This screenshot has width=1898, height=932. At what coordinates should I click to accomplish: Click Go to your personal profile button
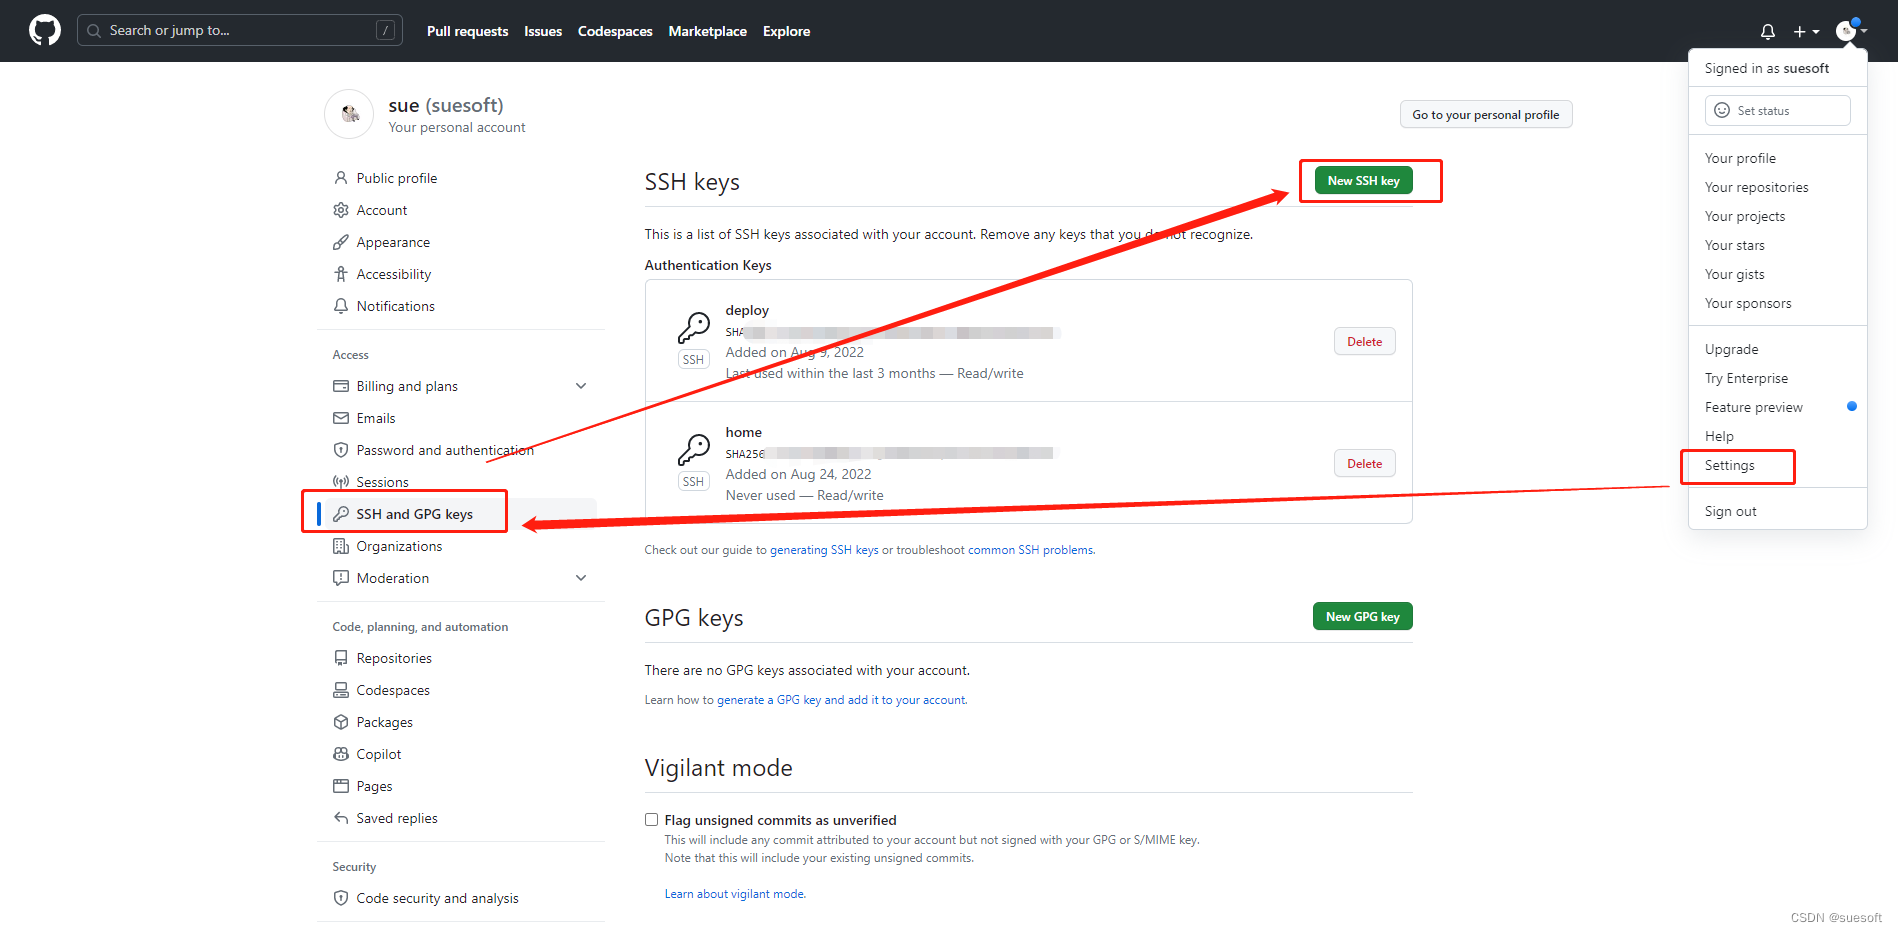coord(1486,114)
